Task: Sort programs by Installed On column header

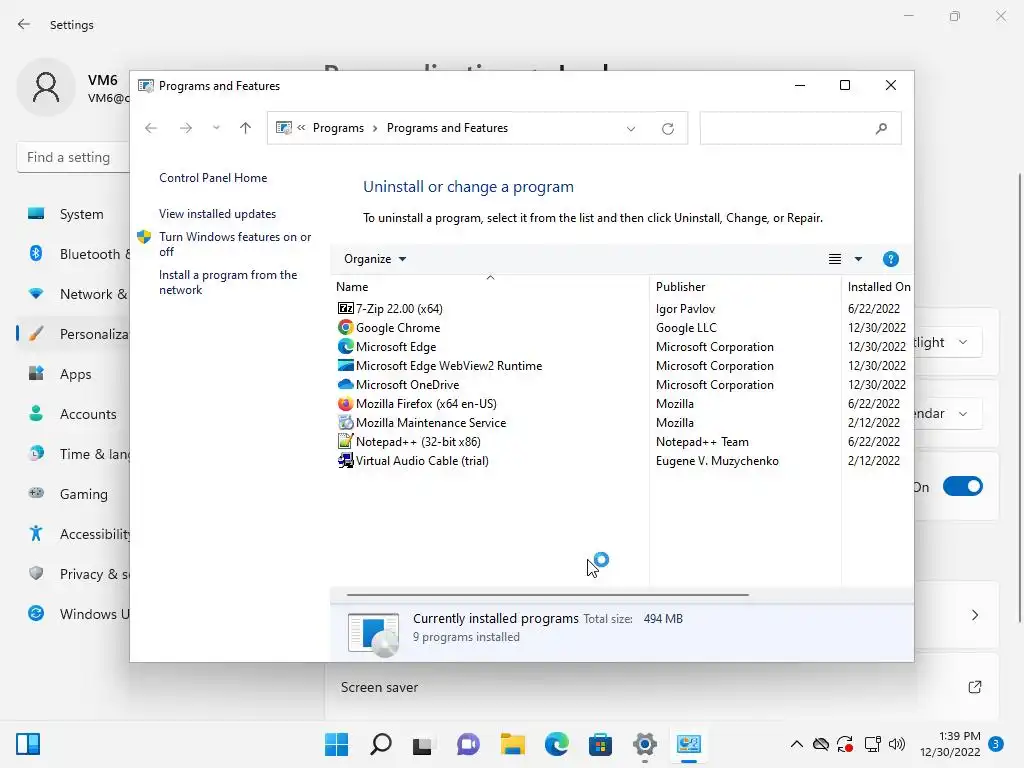Action: [878, 287]
